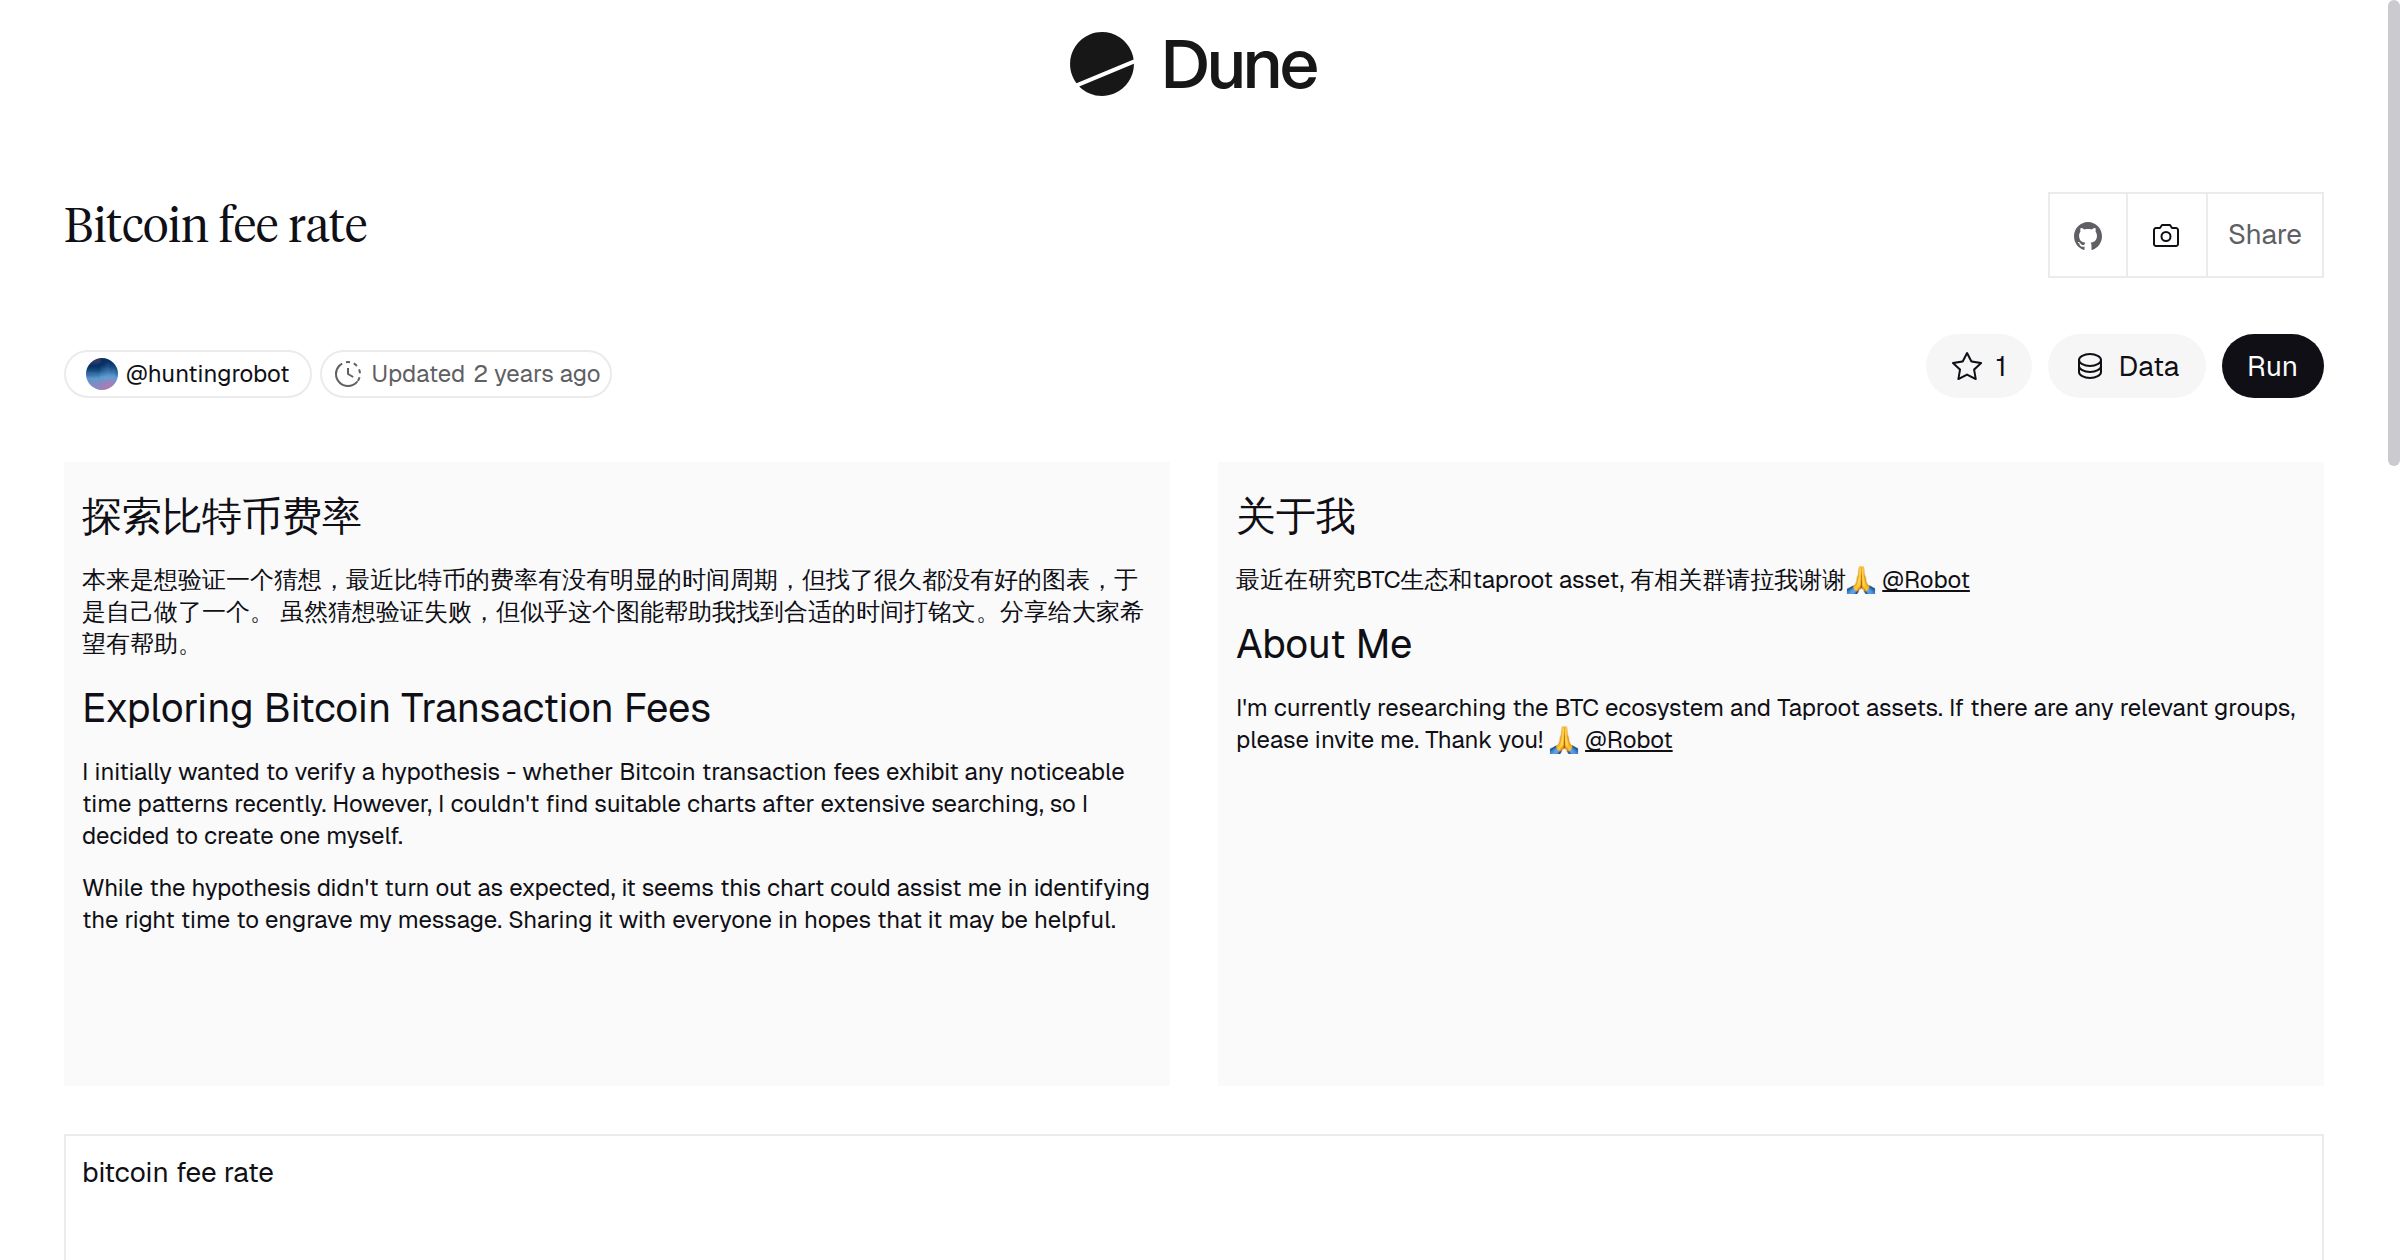Click the Updated 2 years ago pill
2400x1260 pixels.
466,373
